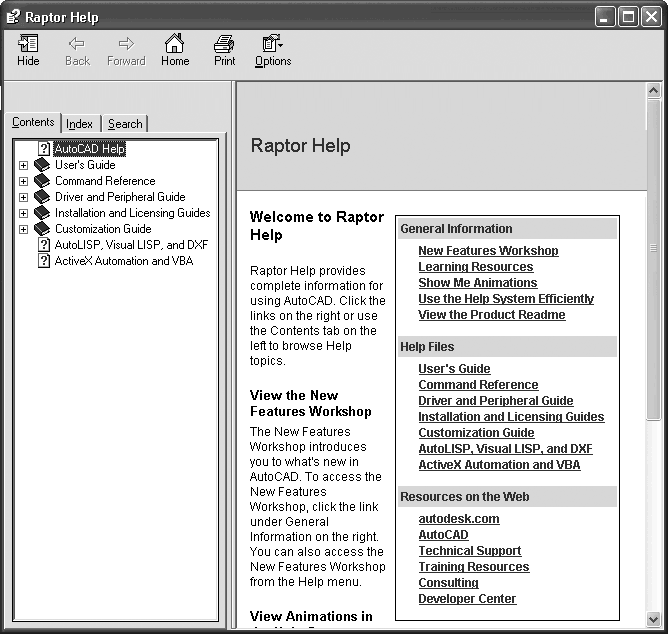Image resolution: width=668 pixels, height=634 pixels.
Task: Print the current help topic
Action: tap(225, 45)
